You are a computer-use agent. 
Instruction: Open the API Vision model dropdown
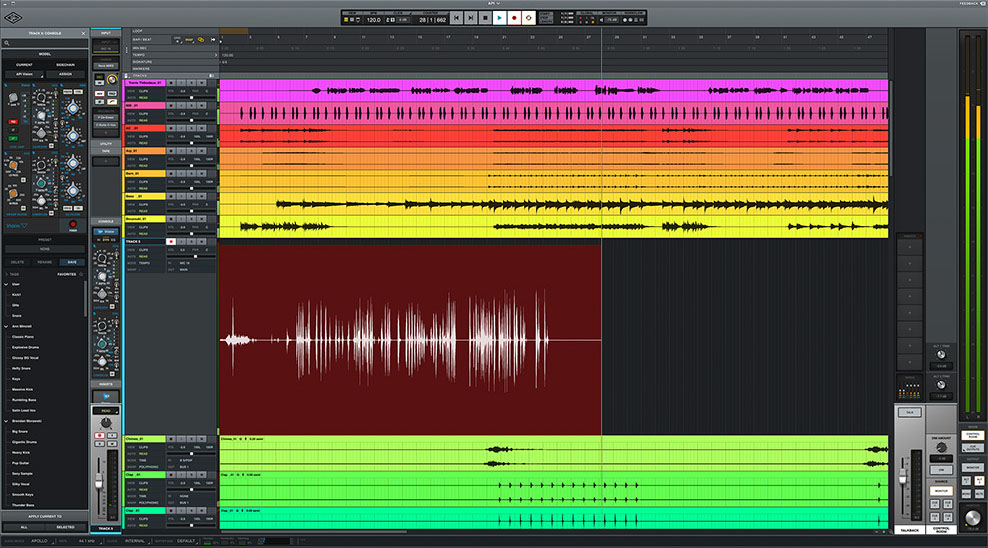25,74
